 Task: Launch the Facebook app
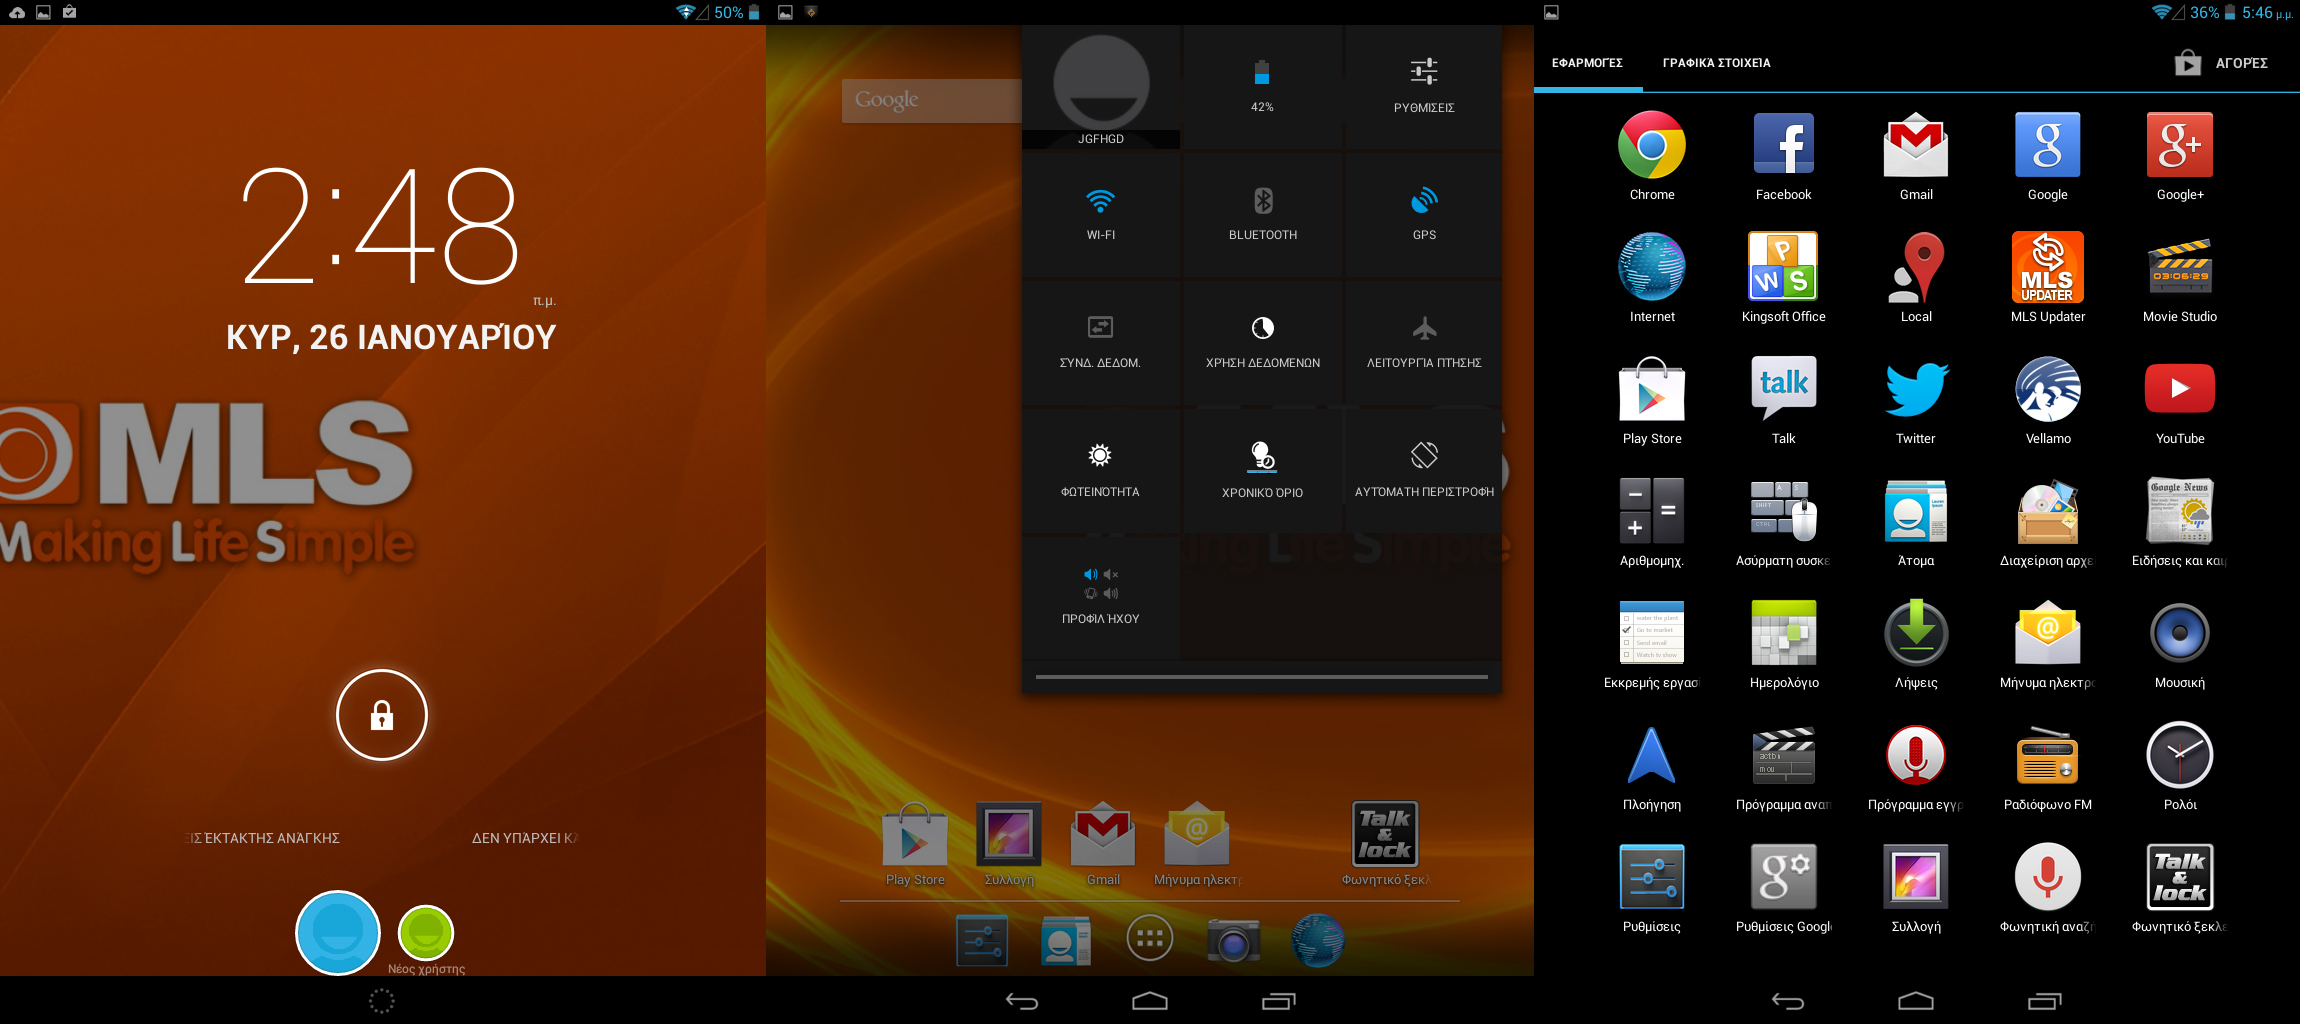click(1783, 145)
